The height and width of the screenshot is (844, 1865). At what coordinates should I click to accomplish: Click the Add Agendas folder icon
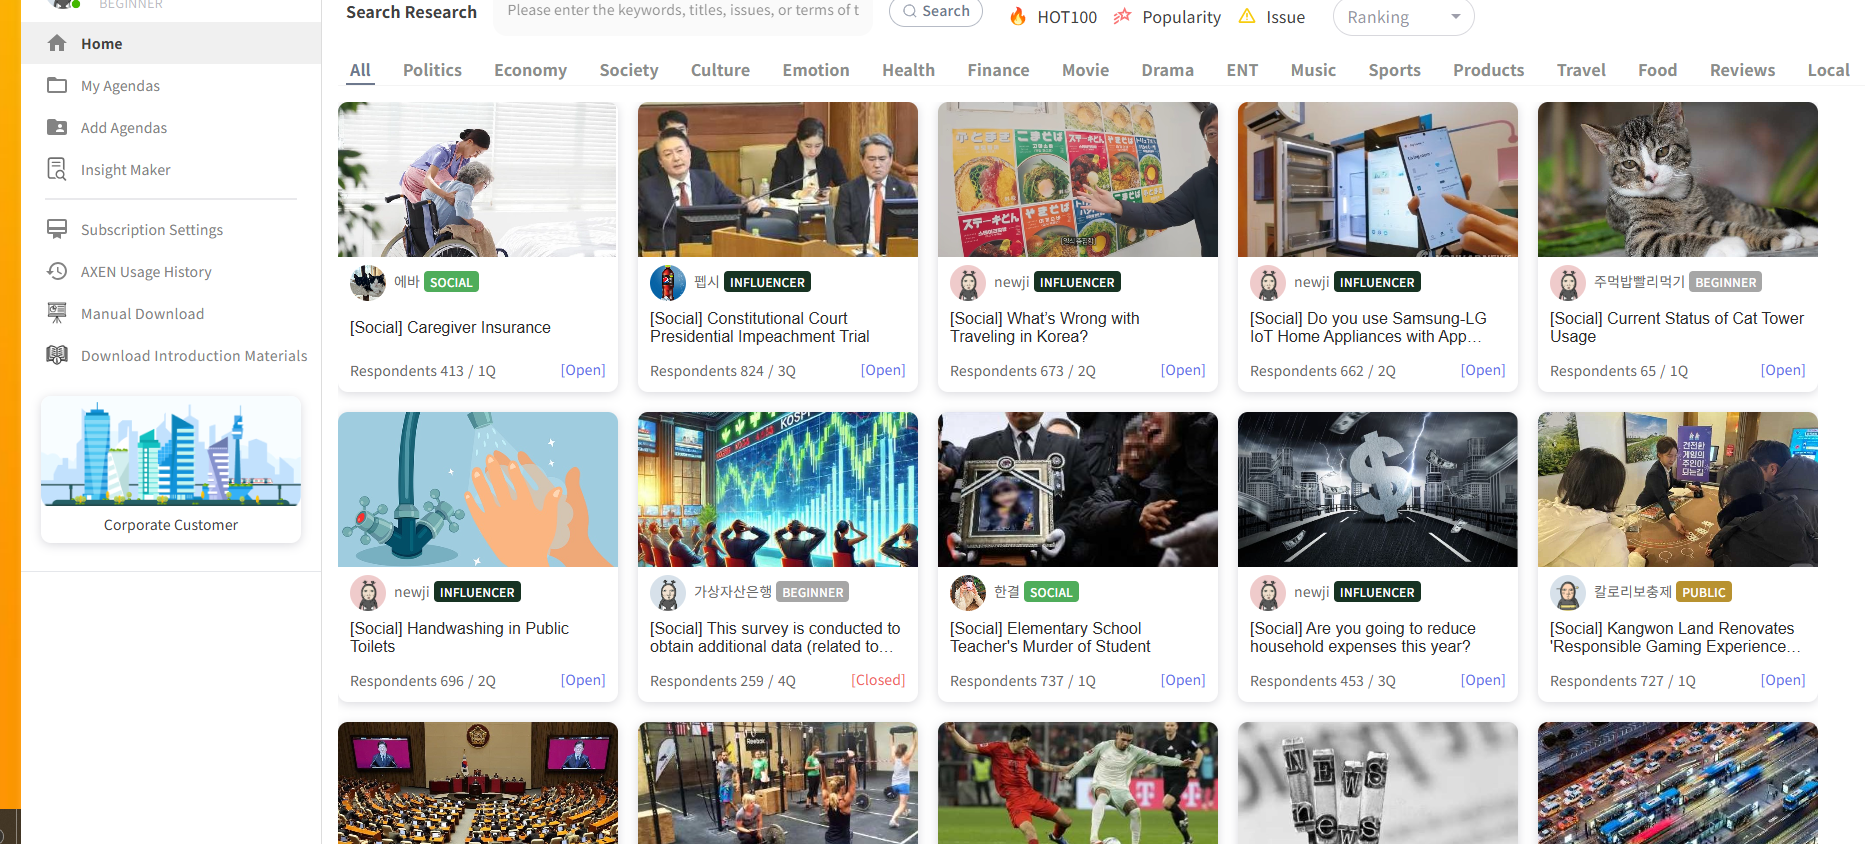tap(57, 127)
